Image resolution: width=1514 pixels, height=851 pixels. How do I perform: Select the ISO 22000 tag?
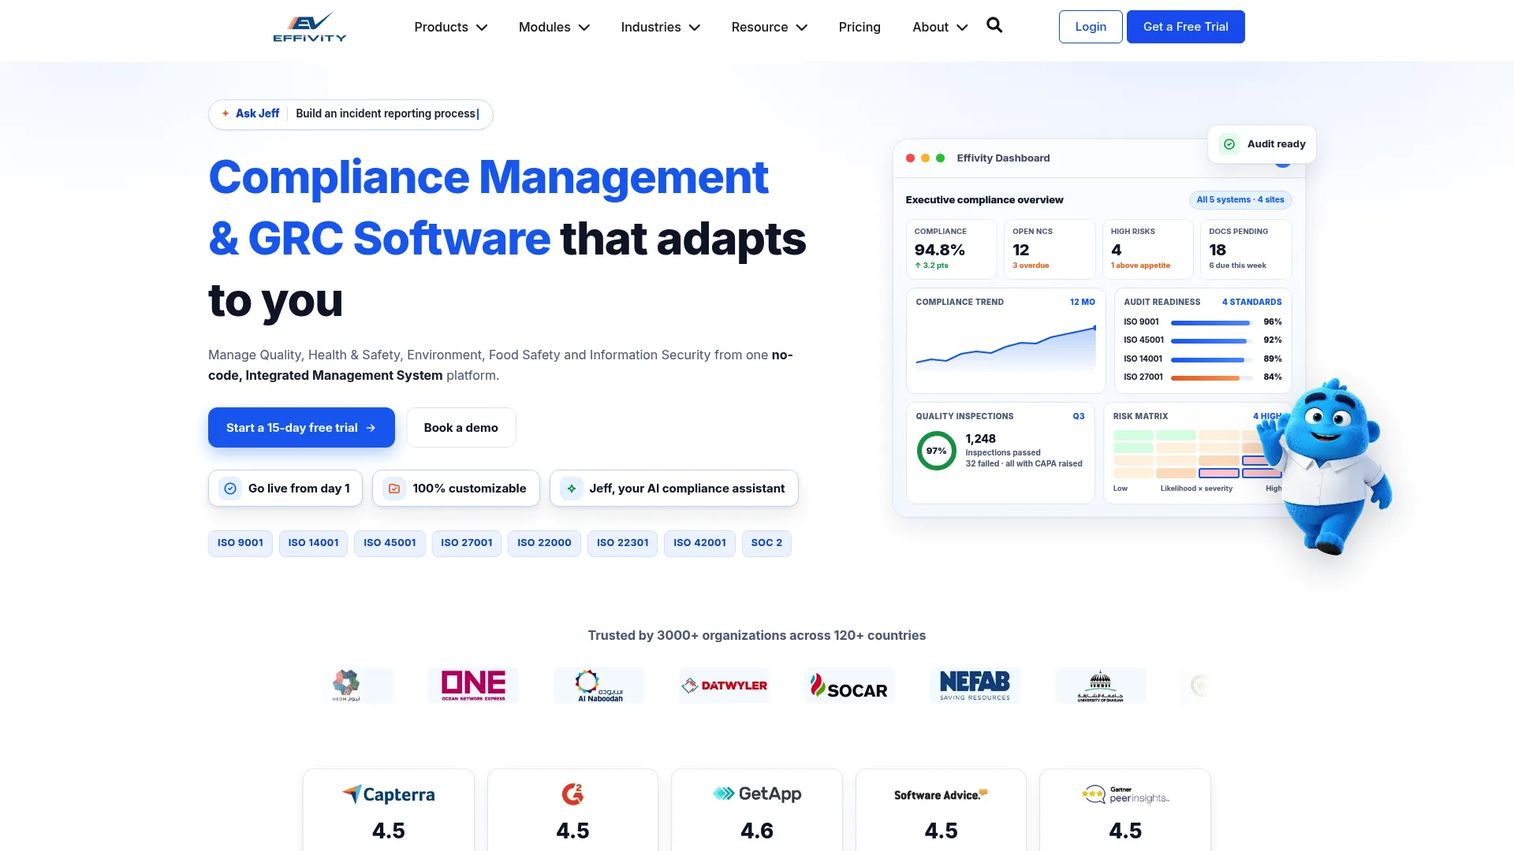pos(544,543)
